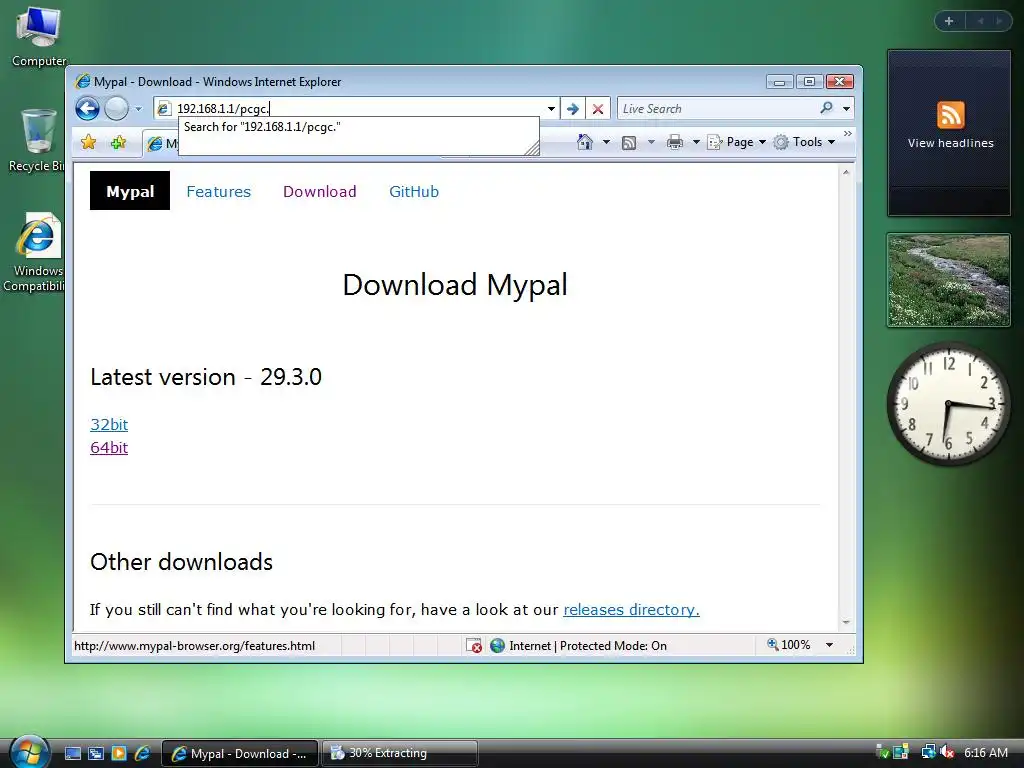Click the analog clock gadget

pos(949,404)
